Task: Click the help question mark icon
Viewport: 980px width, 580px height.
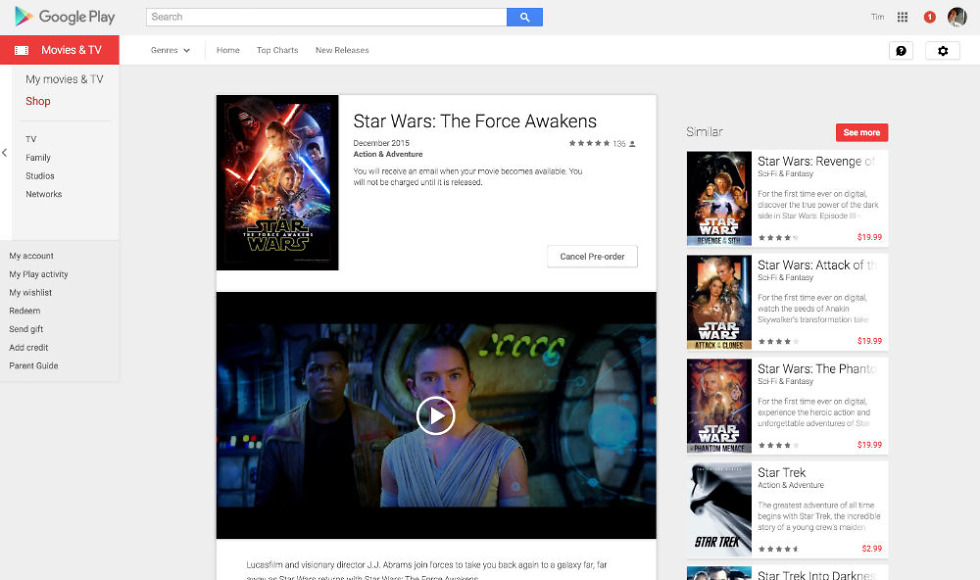Action: 901,51
